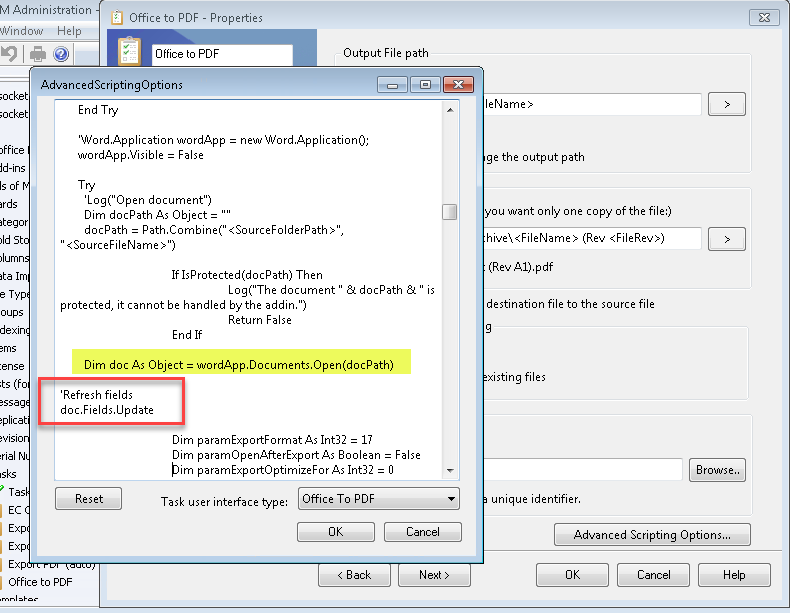Click Properties window title checklist icon
The width and height of the screenshot is (790, 613).
point(117,18)
